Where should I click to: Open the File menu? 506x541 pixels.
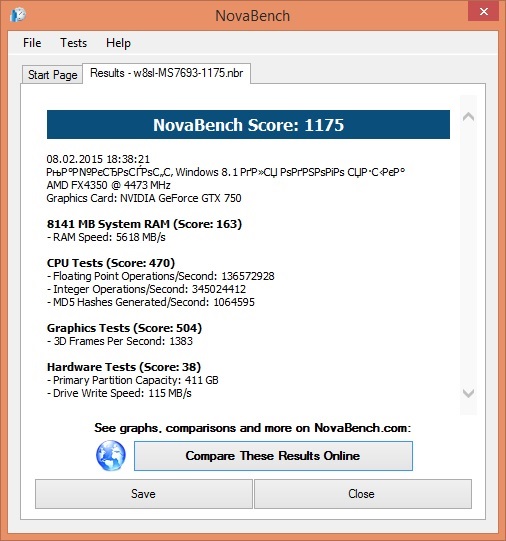click(32, 43)
